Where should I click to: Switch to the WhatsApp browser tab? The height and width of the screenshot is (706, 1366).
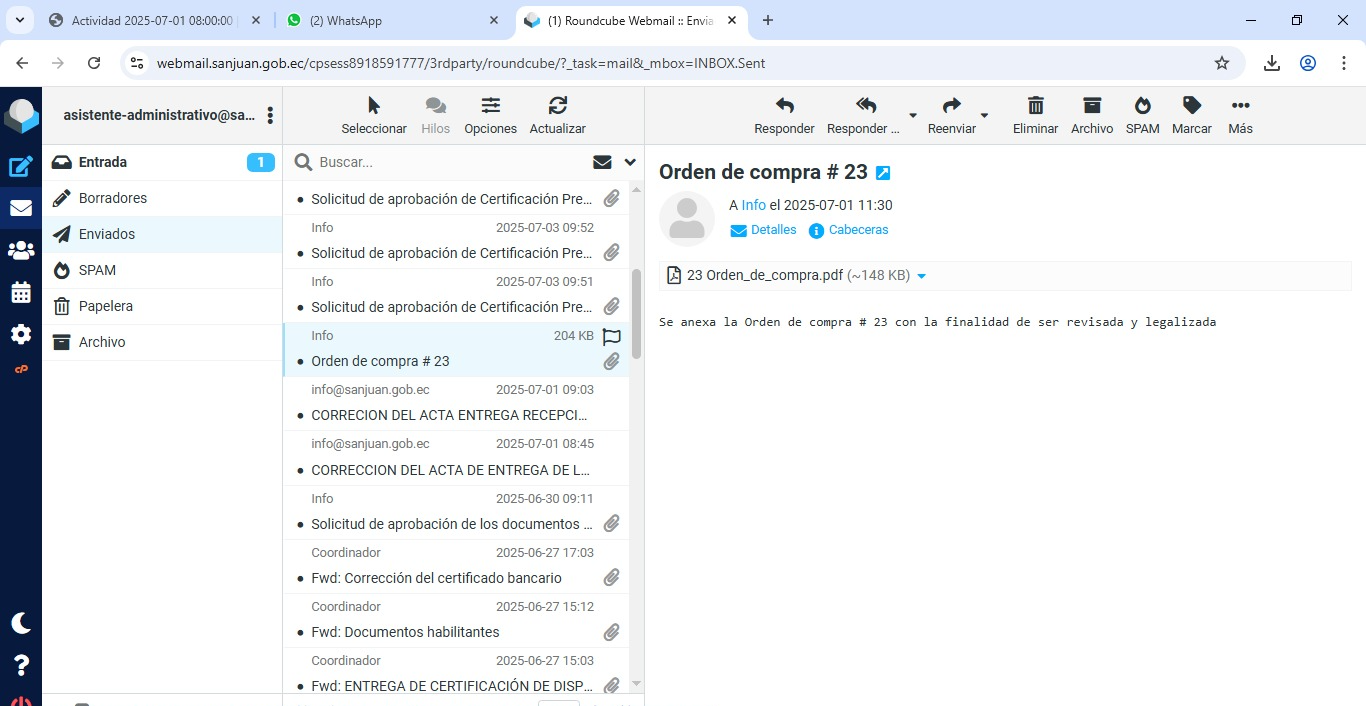pyautogui.click(x=392, y=20)
